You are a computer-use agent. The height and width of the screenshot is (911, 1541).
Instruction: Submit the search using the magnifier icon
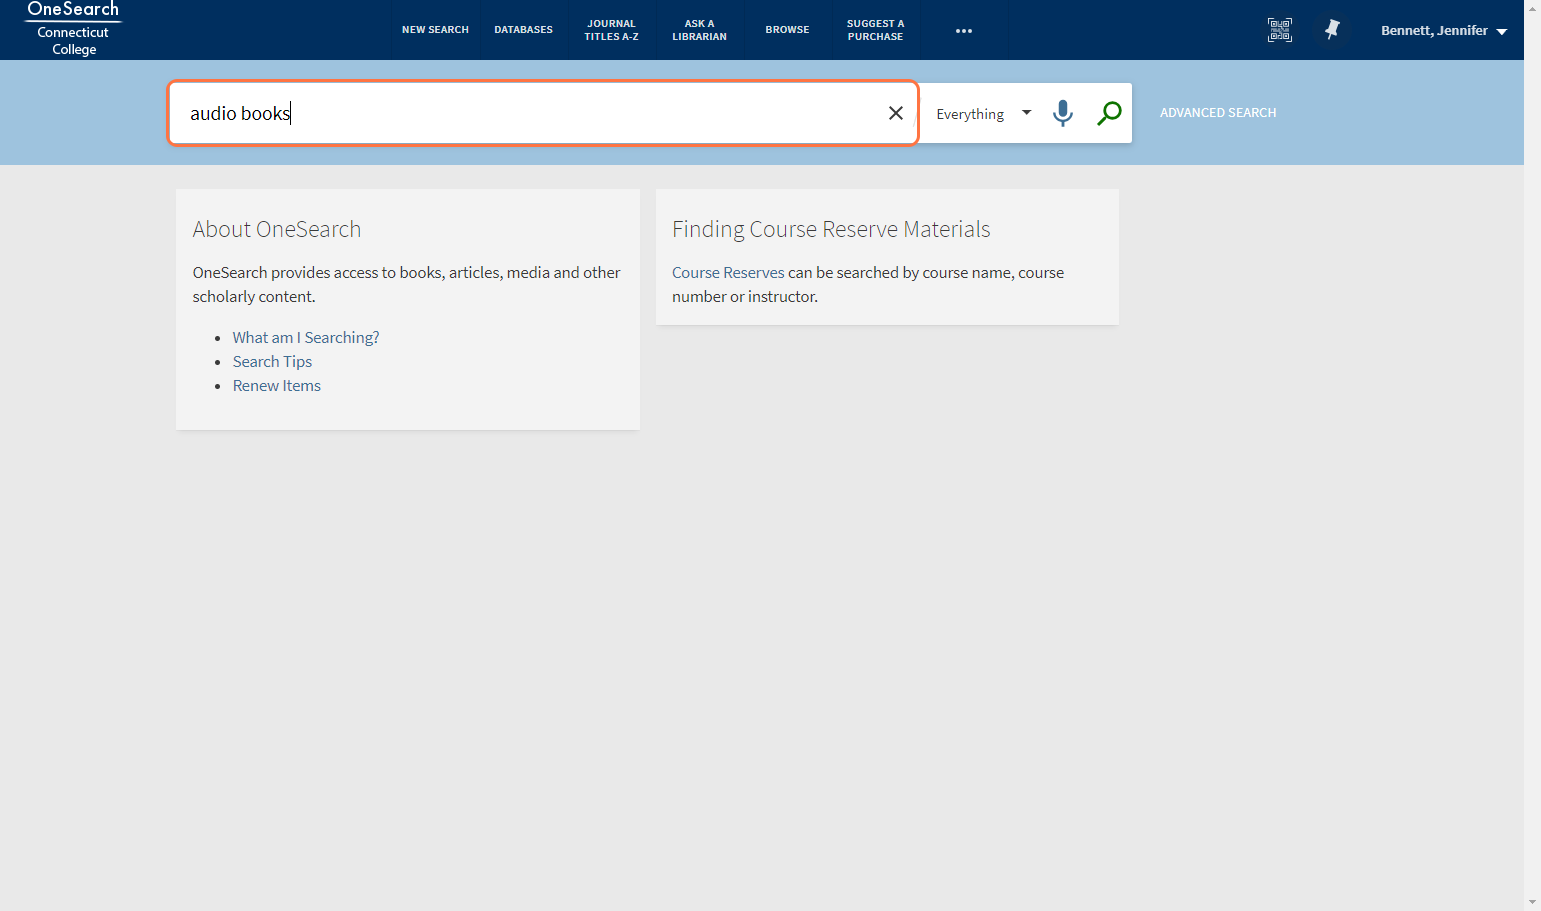pos(1109,113)
